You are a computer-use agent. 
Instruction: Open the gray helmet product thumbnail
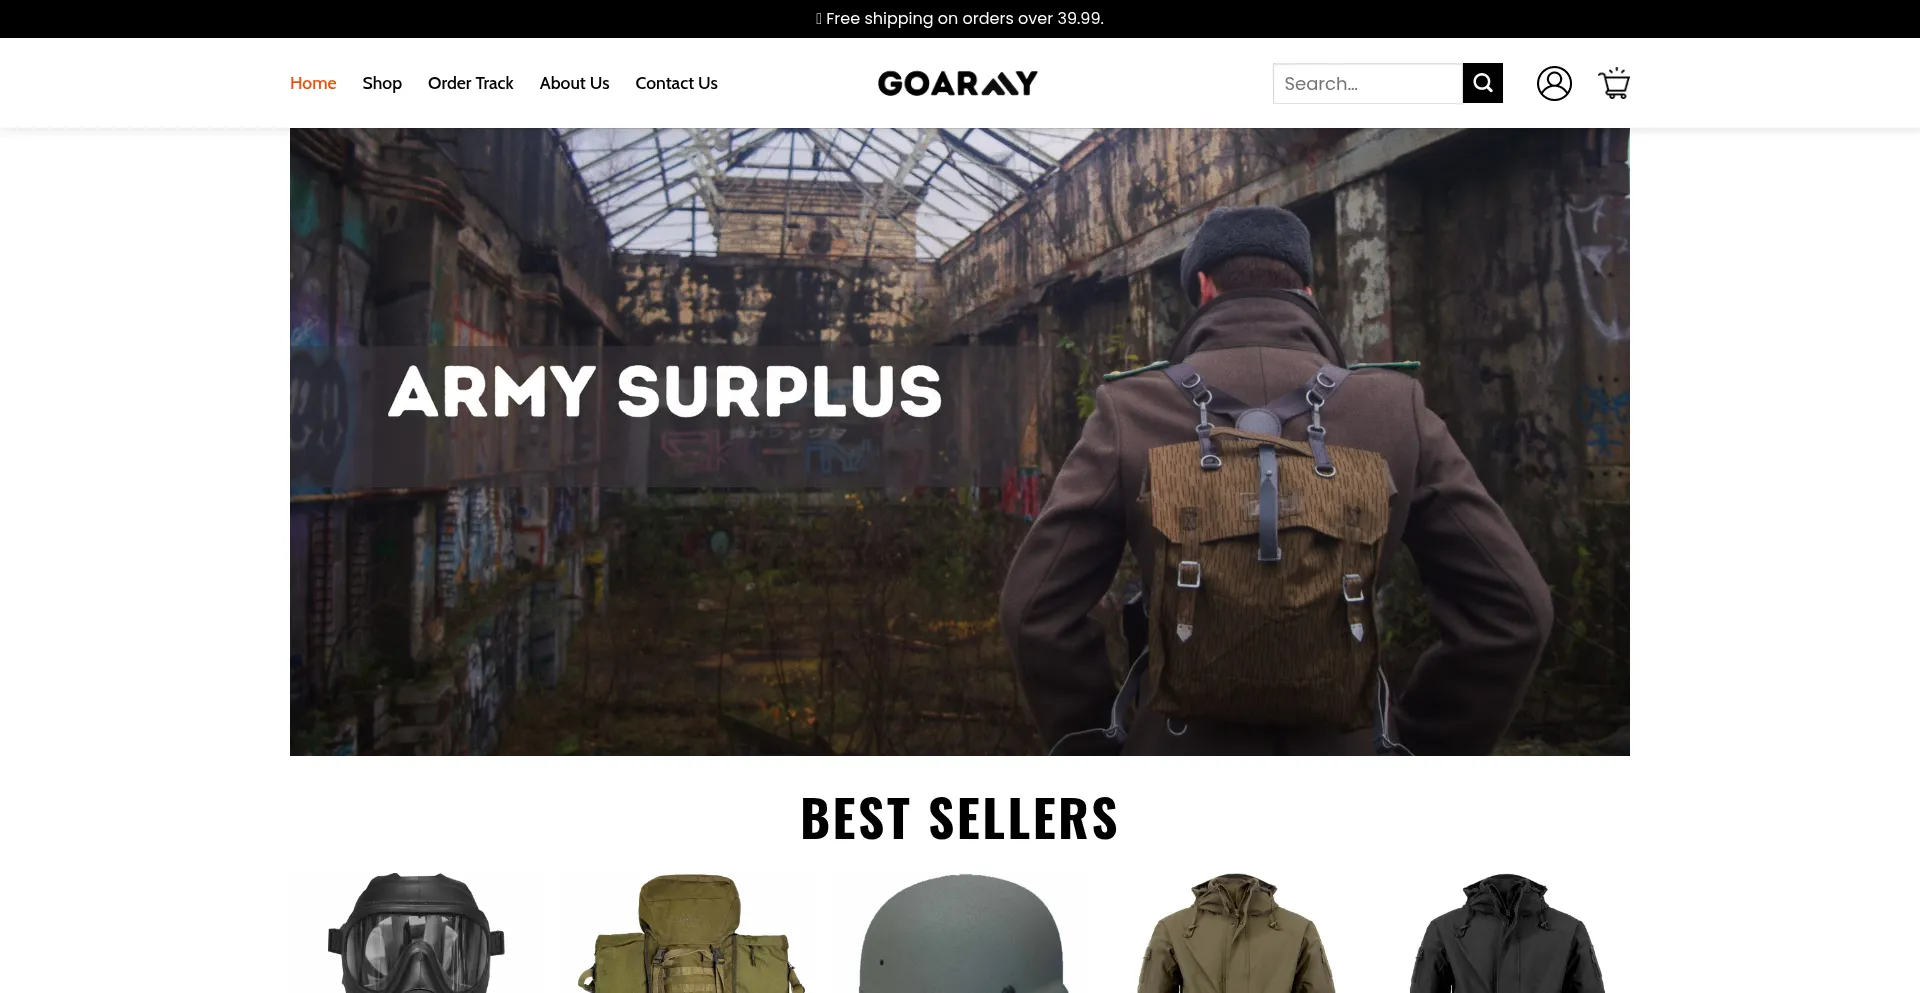click(x=961, y=933)
